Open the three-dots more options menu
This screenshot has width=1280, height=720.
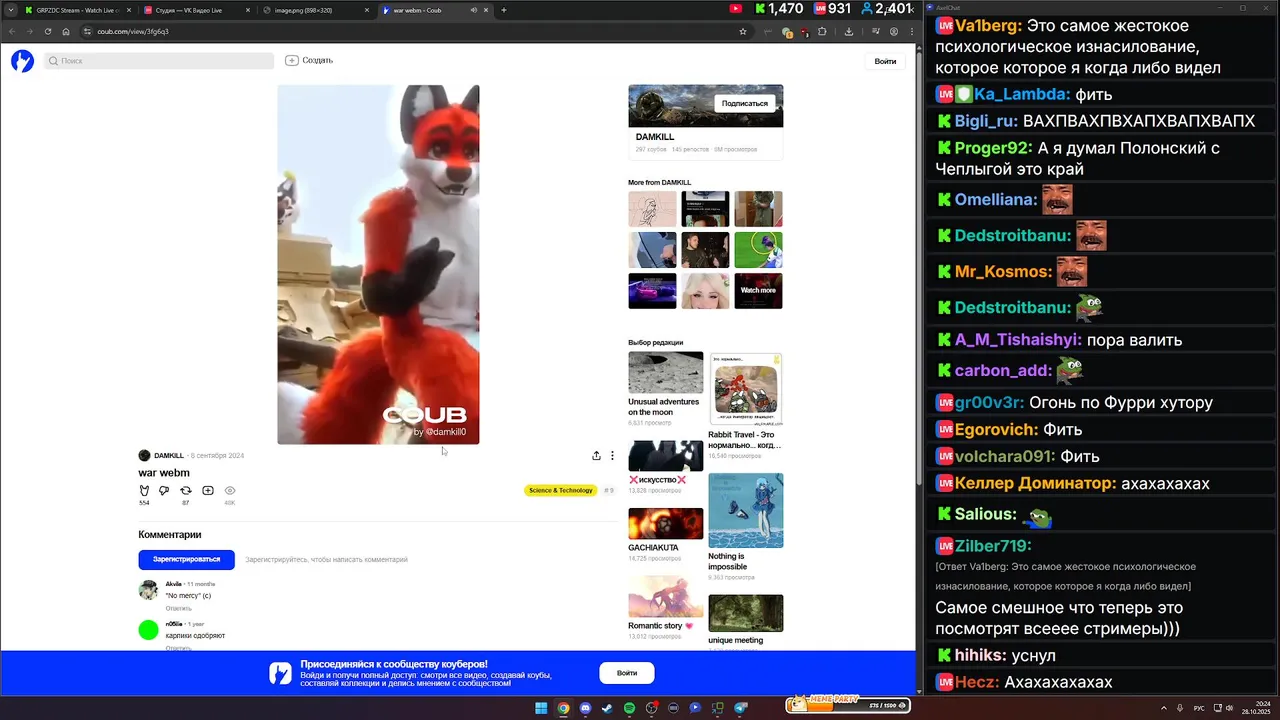[x=612, y=455]
